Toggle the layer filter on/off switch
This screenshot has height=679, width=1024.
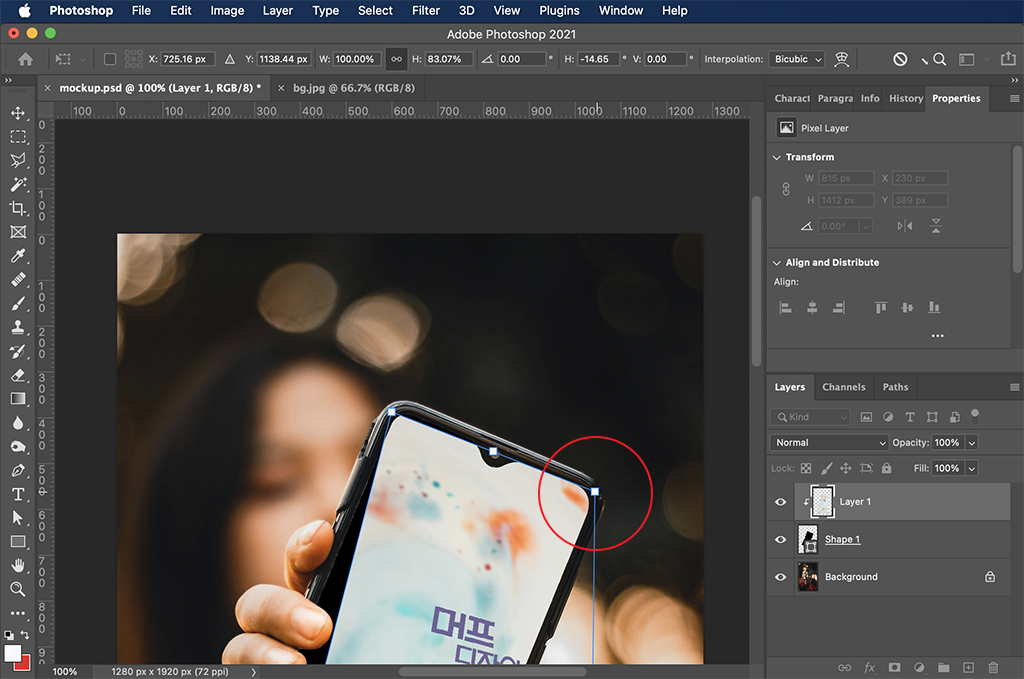(x=975, y=416)
